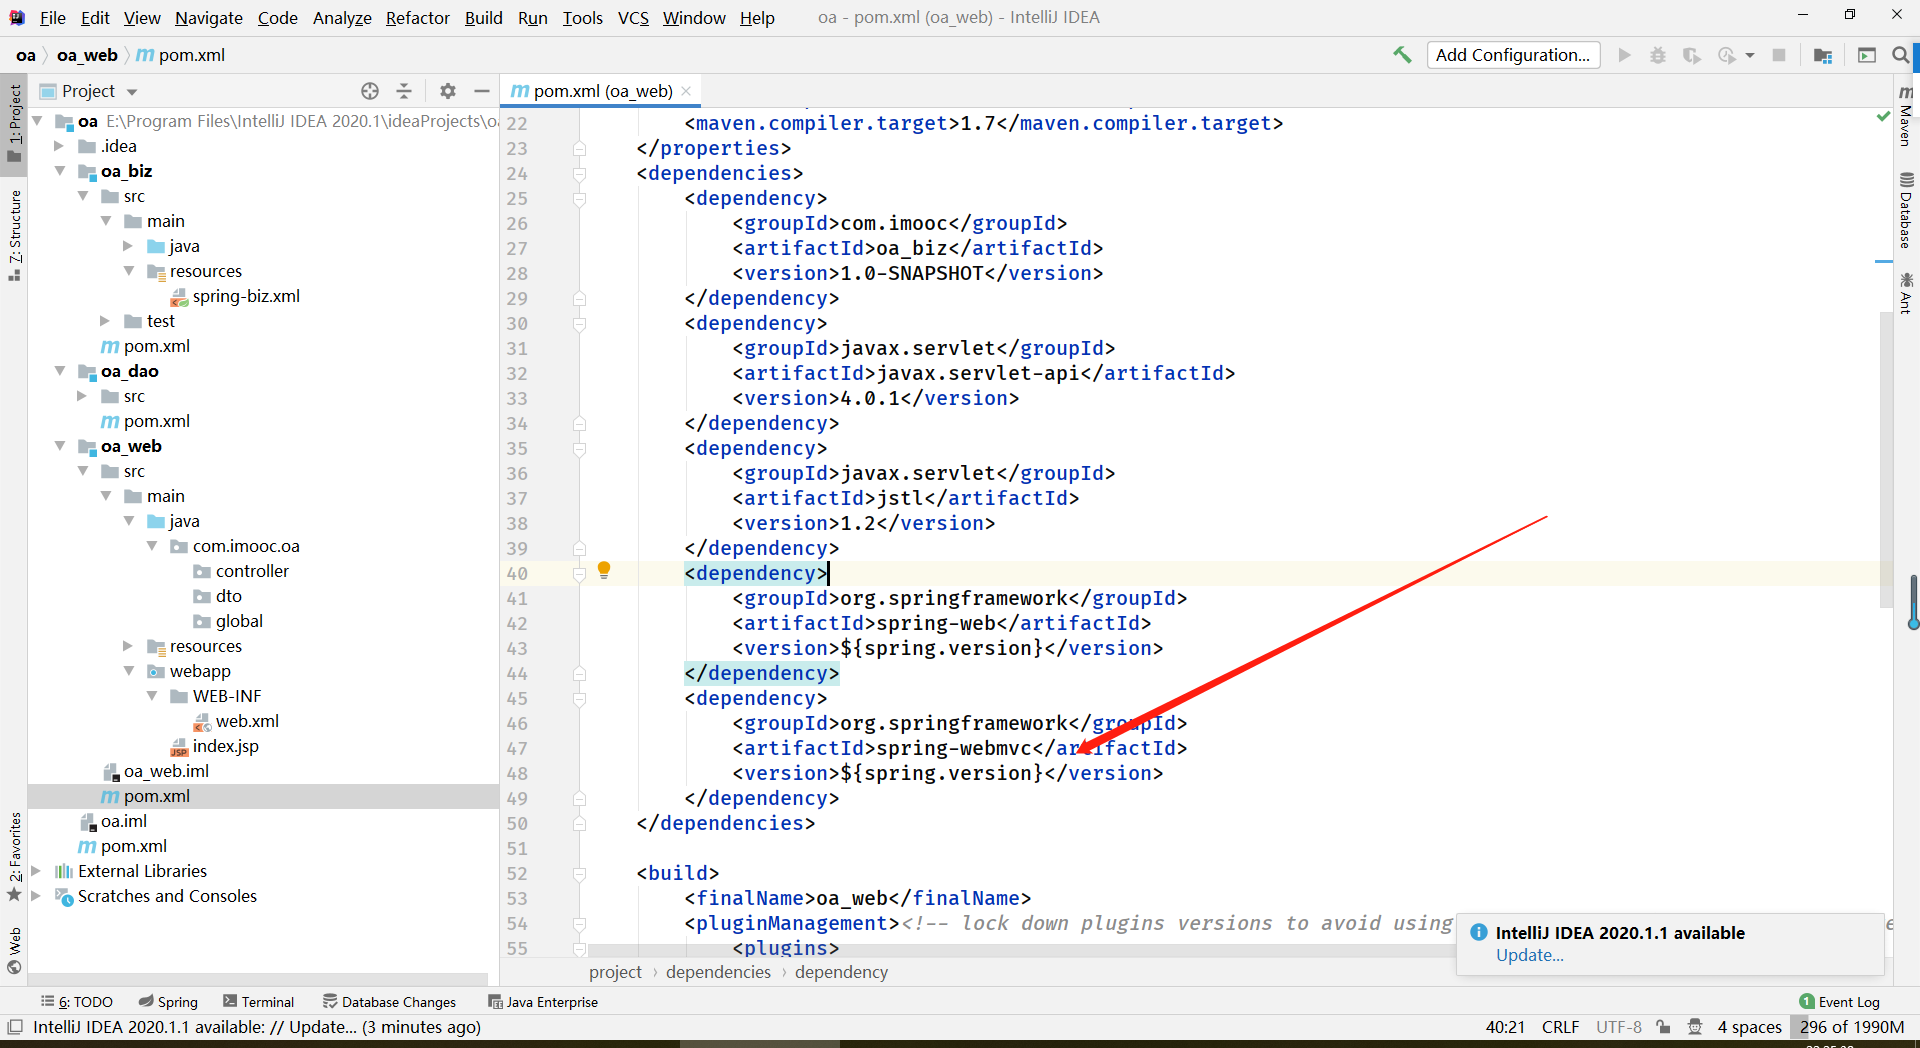
Task: Hide the Project panel with minus icon
Action: coord(481,91)
